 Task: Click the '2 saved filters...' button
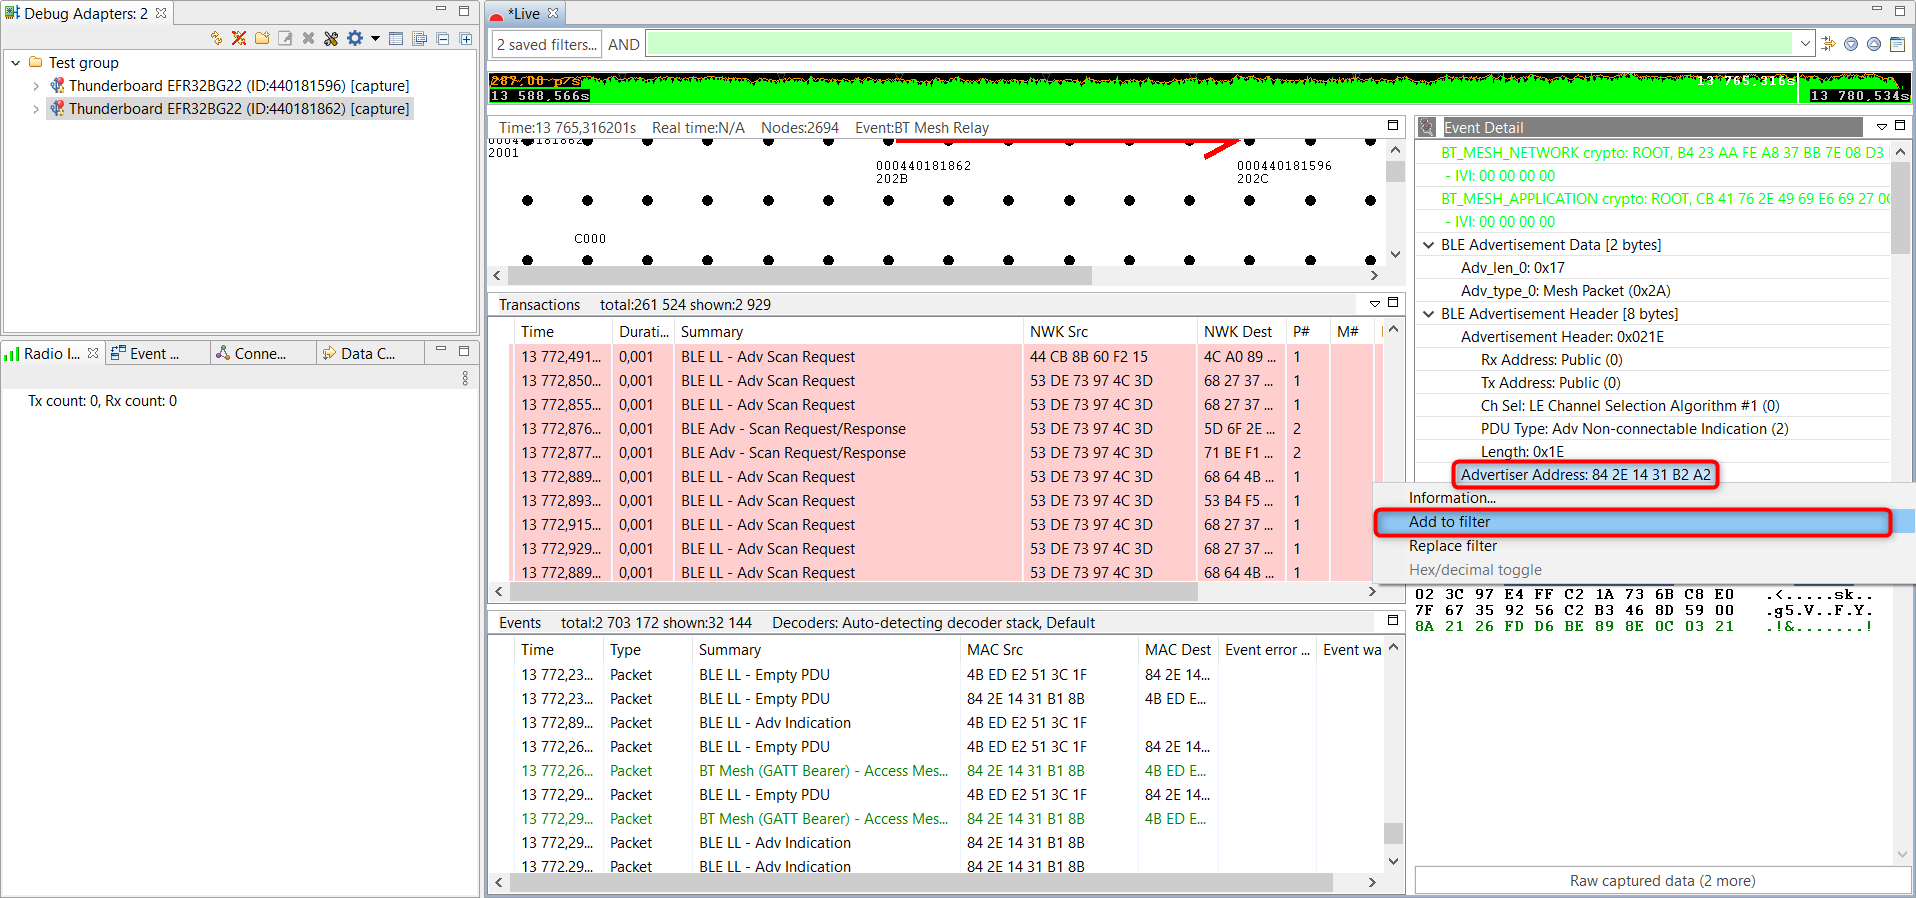point(547,44)
